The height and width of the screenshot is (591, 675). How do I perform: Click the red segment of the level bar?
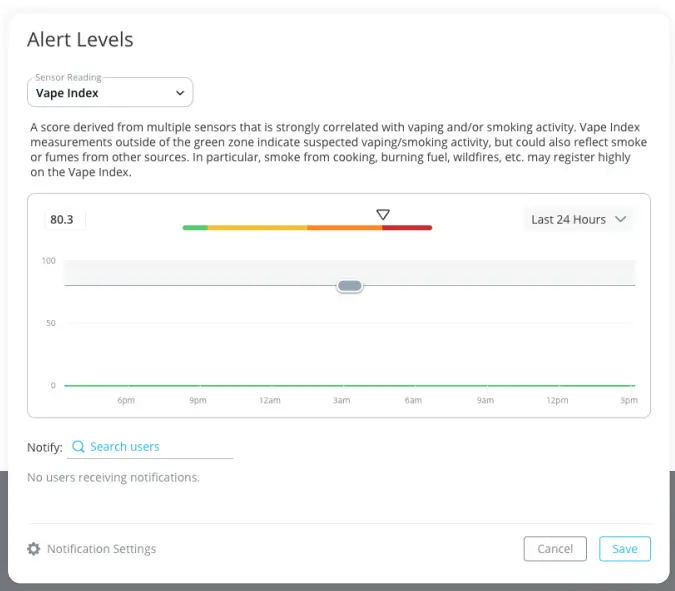point(407,228)
